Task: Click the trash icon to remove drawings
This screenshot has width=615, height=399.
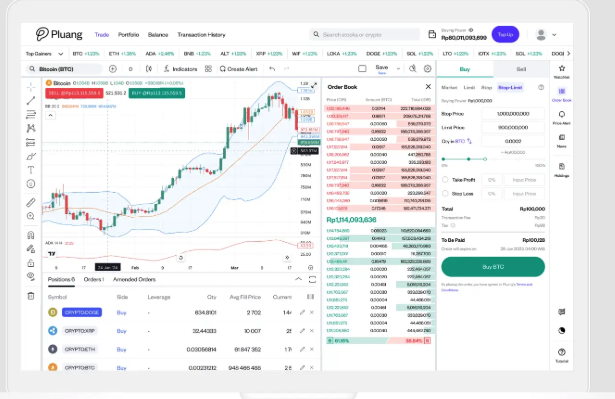Action: (31, 296)
